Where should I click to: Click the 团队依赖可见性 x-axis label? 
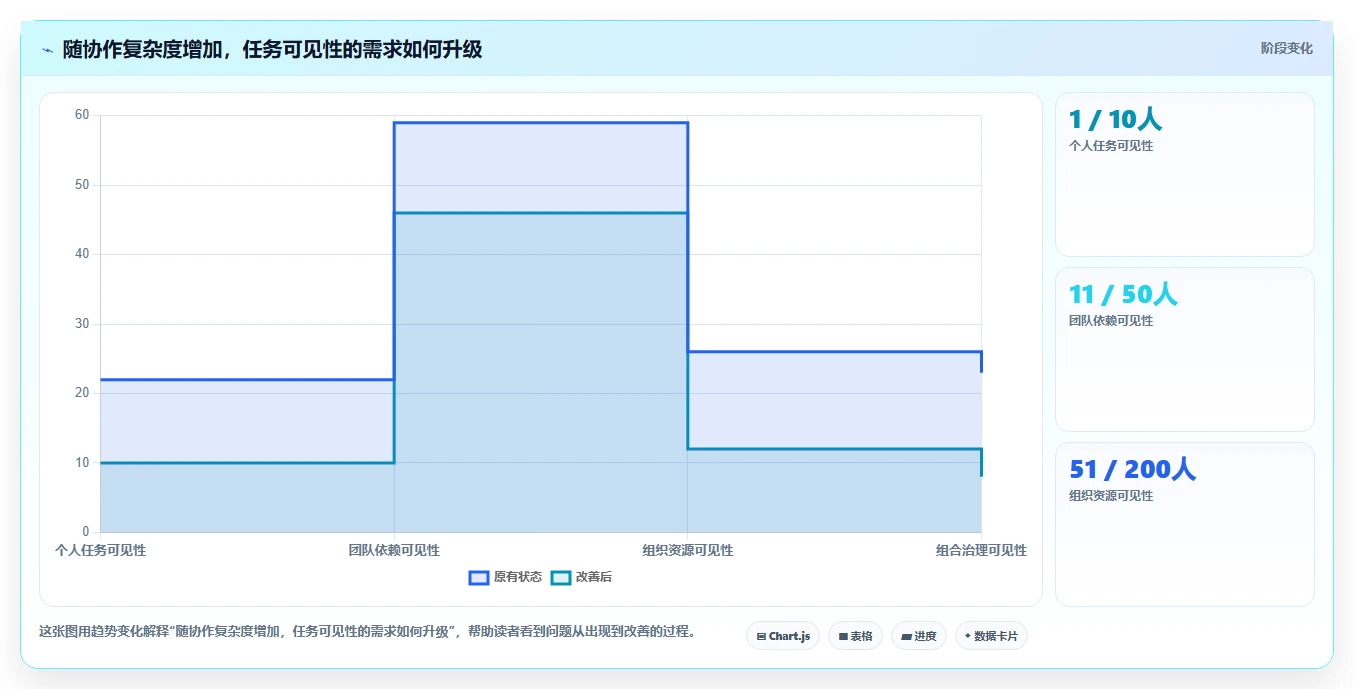pos(394,550)
